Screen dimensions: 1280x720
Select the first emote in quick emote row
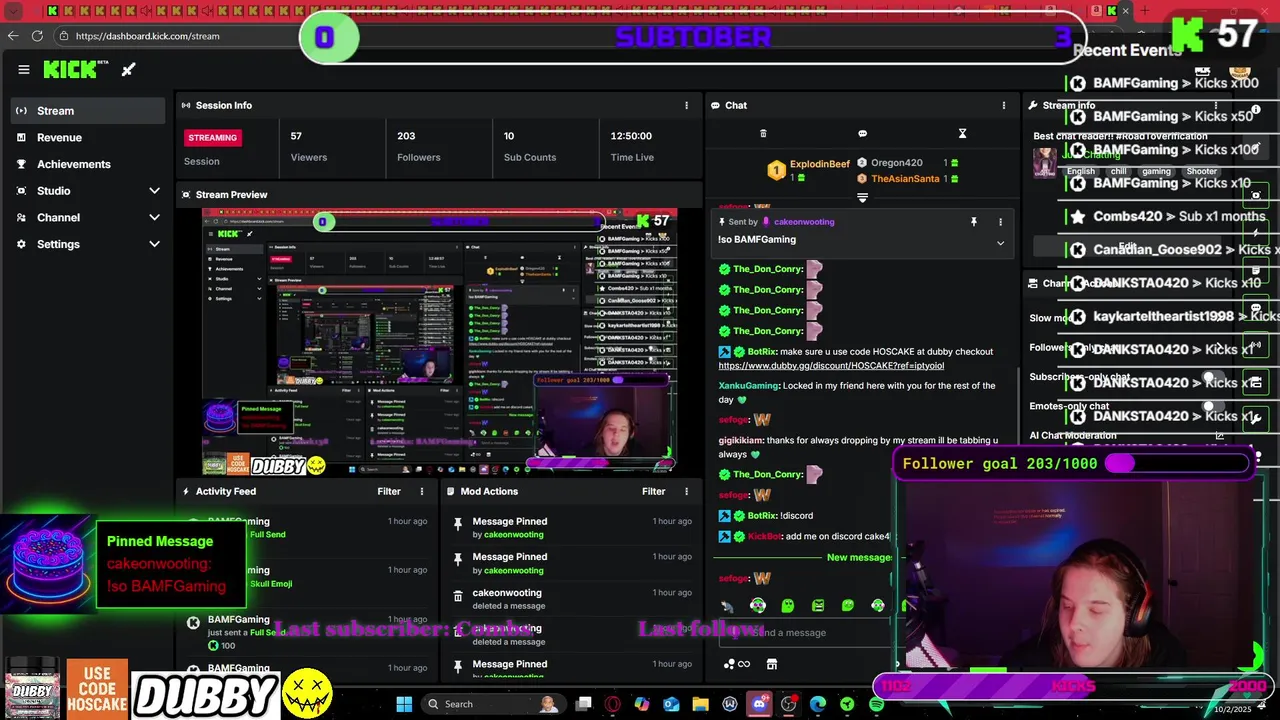[727, 605]
